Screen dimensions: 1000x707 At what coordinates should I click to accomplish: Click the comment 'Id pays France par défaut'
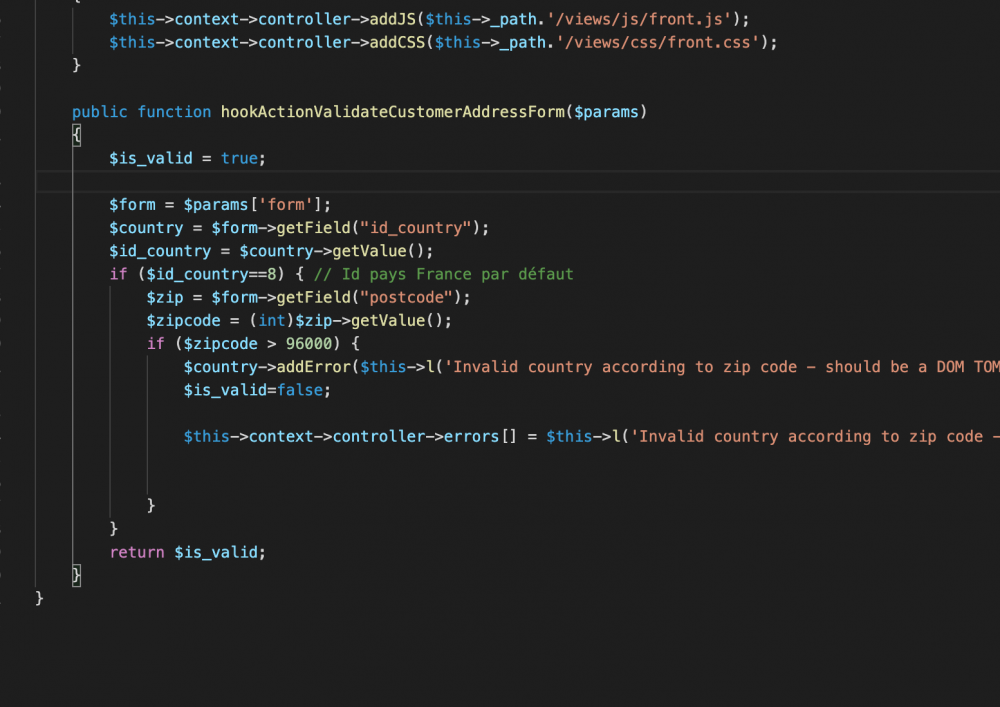click(x=443, y=274)
